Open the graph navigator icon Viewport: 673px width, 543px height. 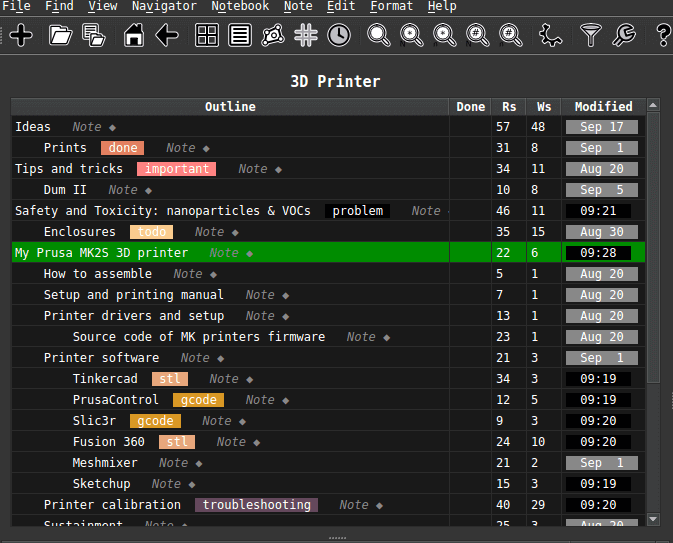[x=273, y=35]
